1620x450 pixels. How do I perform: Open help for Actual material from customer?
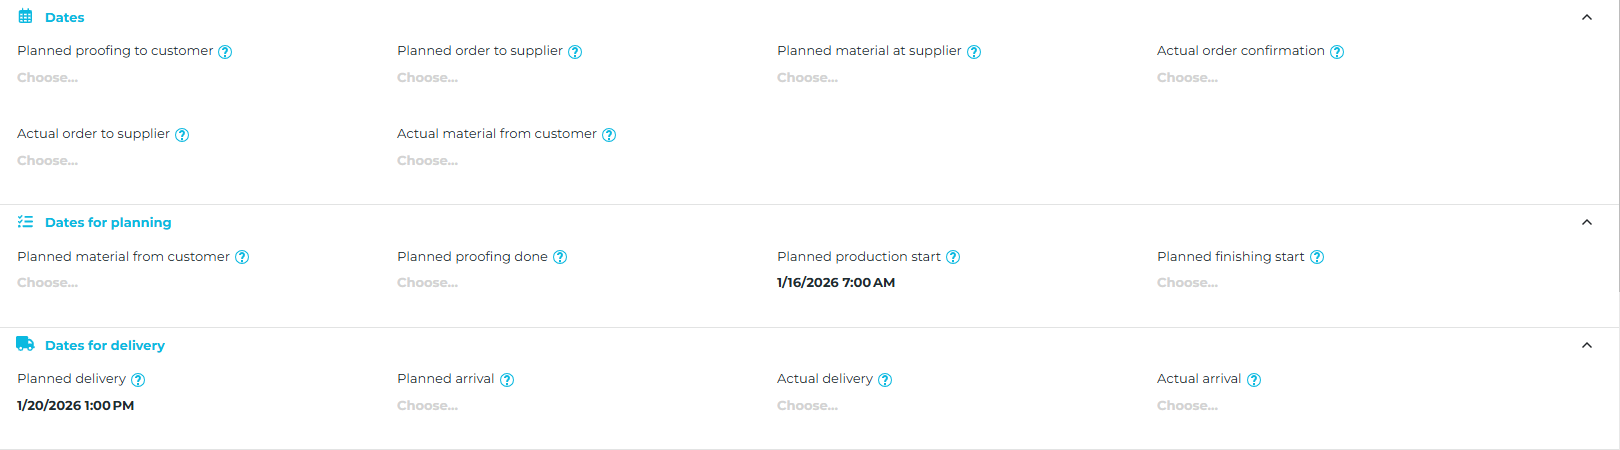click(609, 135)
